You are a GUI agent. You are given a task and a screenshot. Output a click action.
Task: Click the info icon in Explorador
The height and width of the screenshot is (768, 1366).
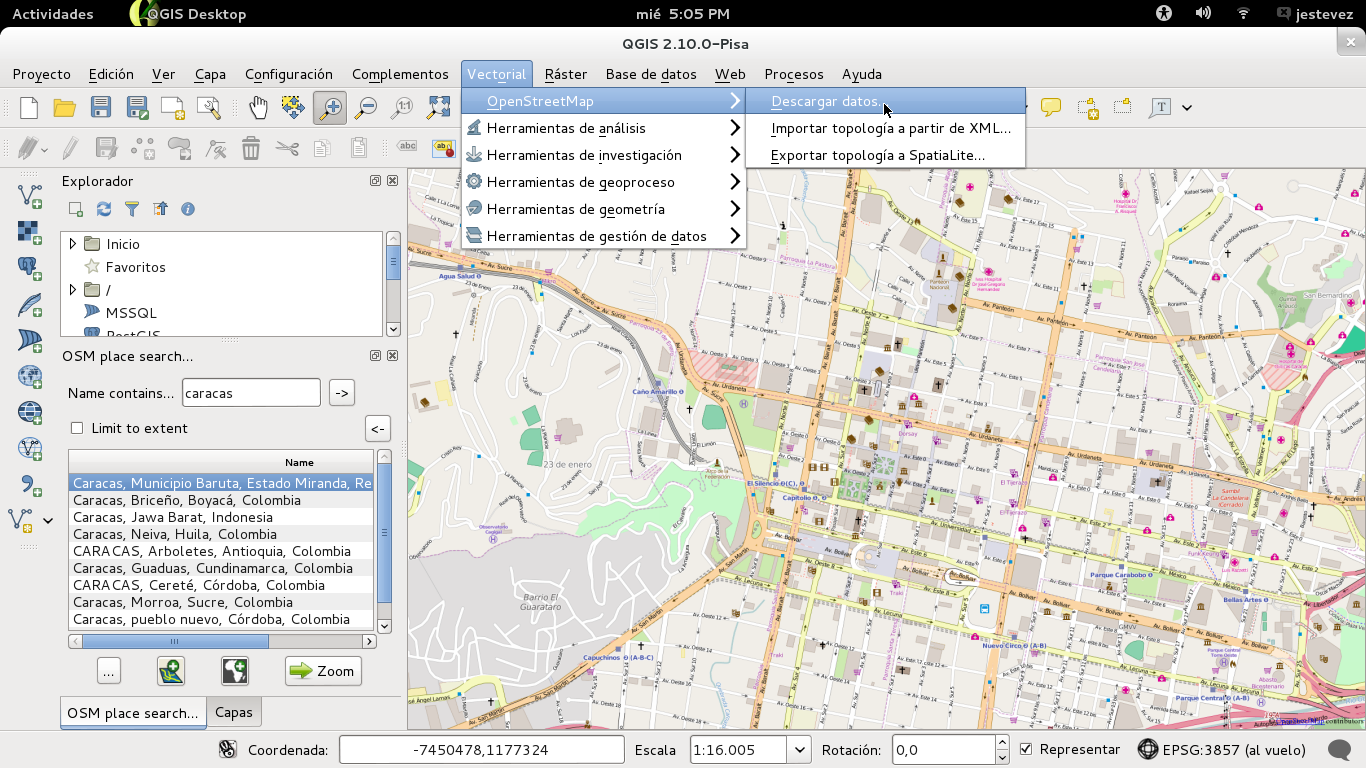187,209
